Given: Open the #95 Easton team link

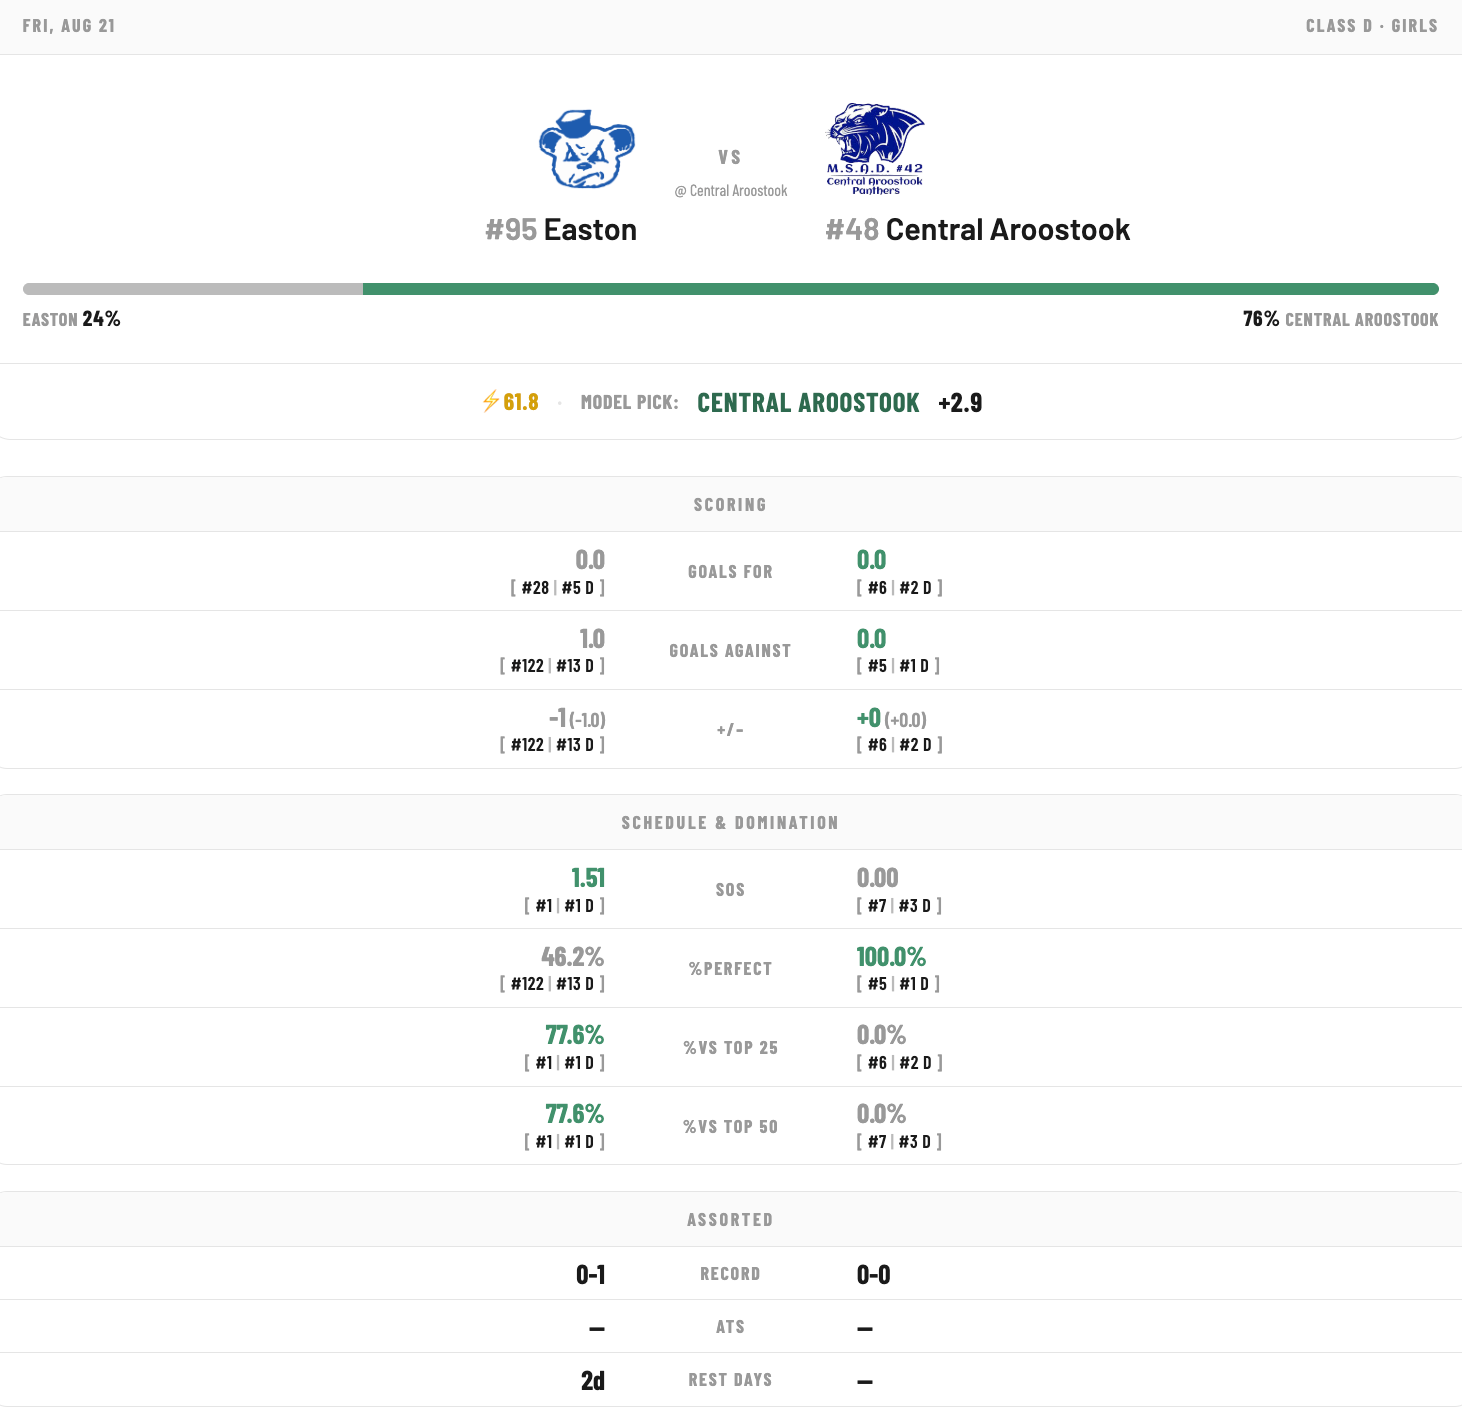Looking at the screenshot, I should coord(561,230).
